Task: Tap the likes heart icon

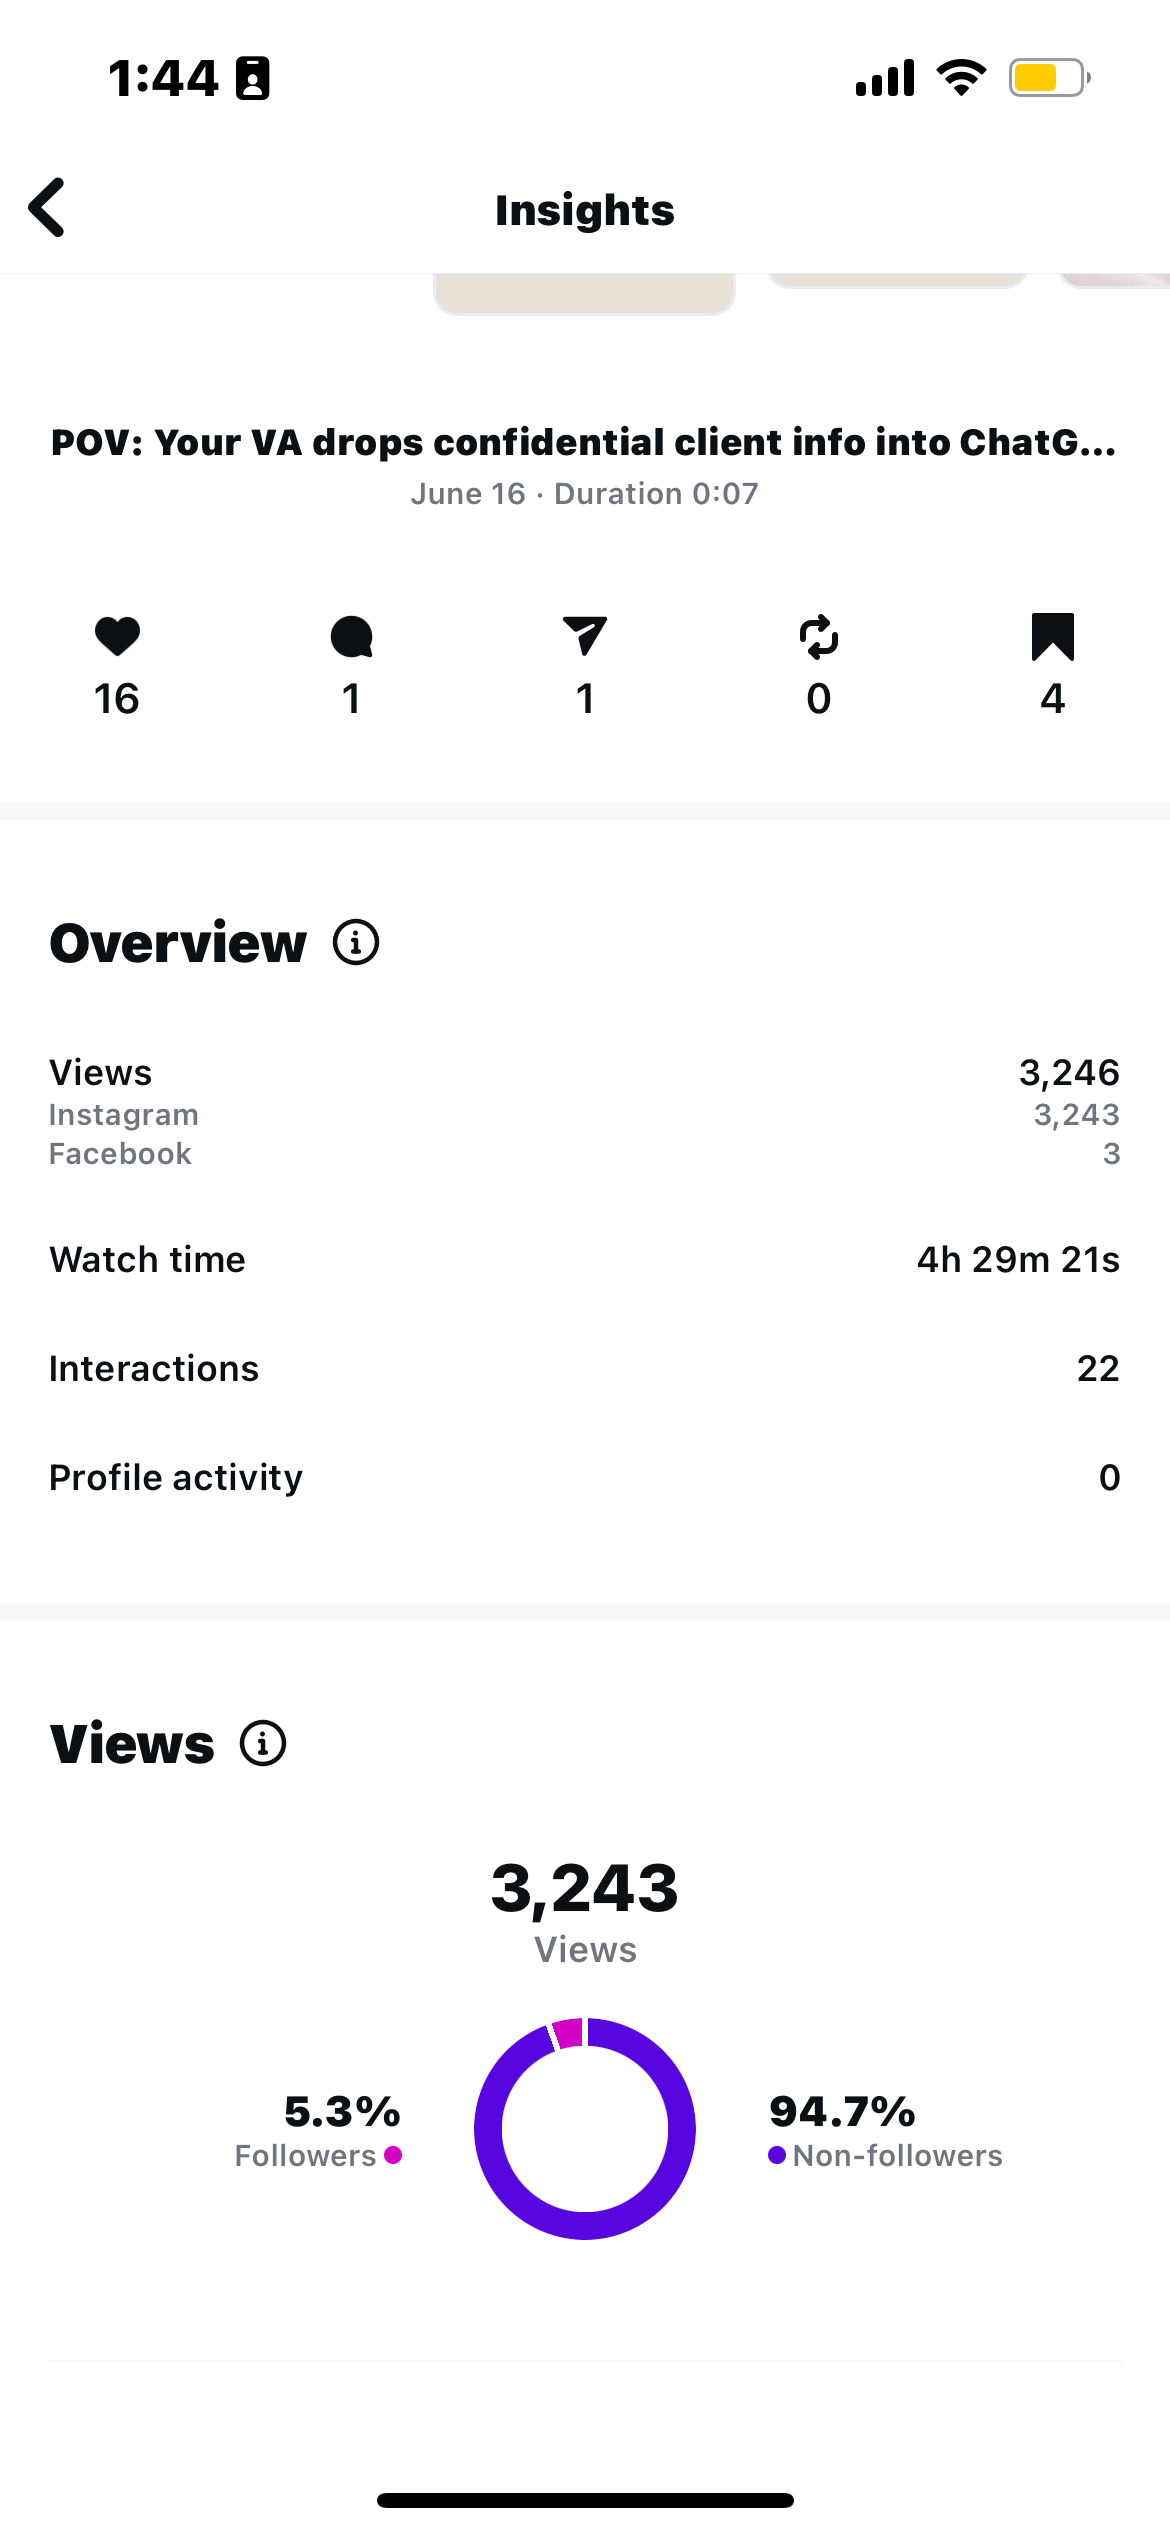Action: click(117, 637)
